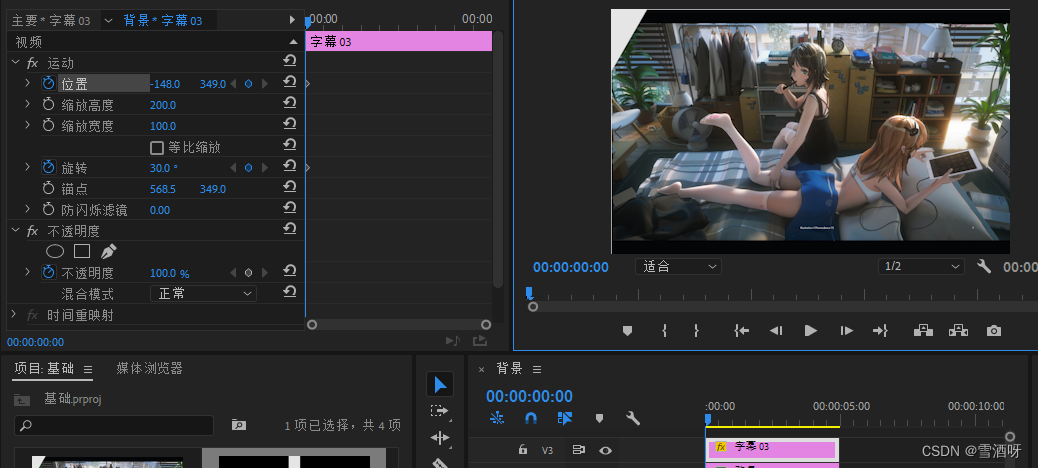This screenshot has height=468, width=1038.
Task: Expand the 时间重映射 effect group
Action: point(14,315)
